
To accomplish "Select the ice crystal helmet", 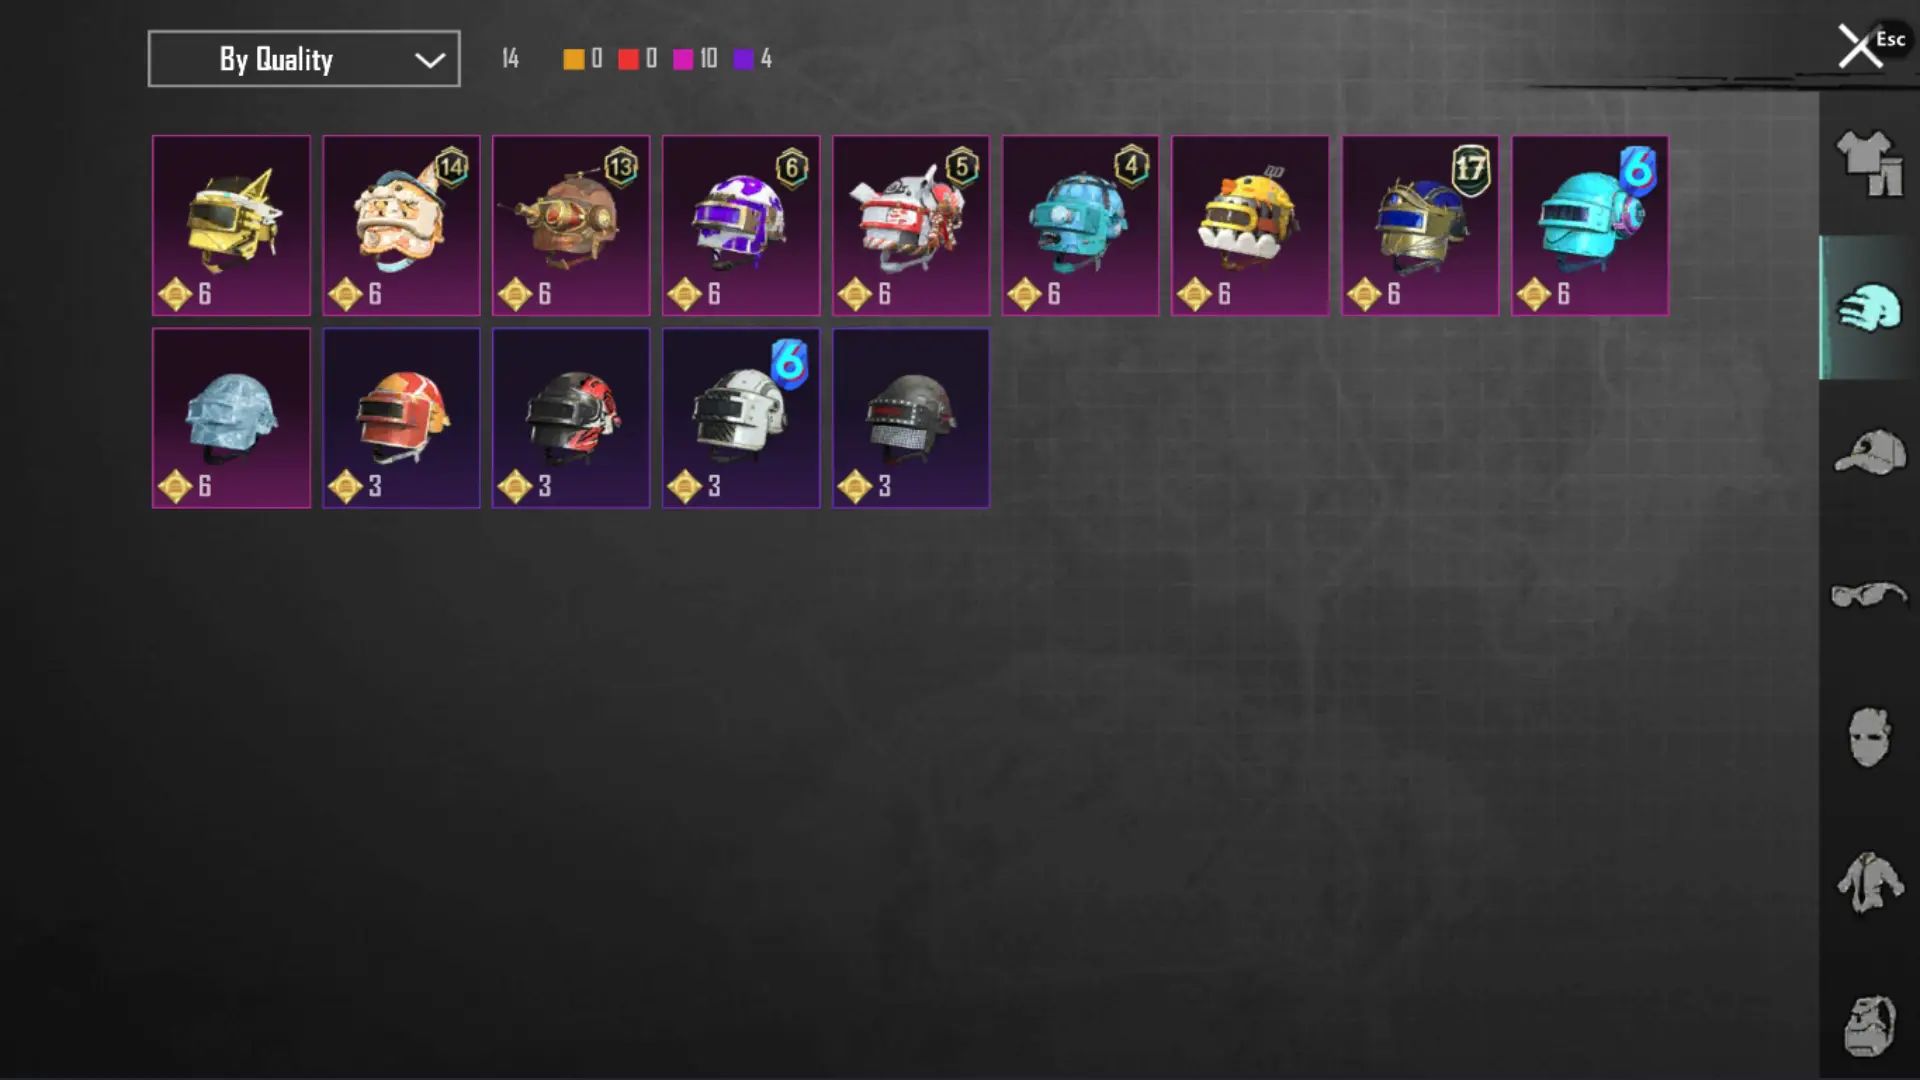I will pyautogui.click(x=231, y=418).
